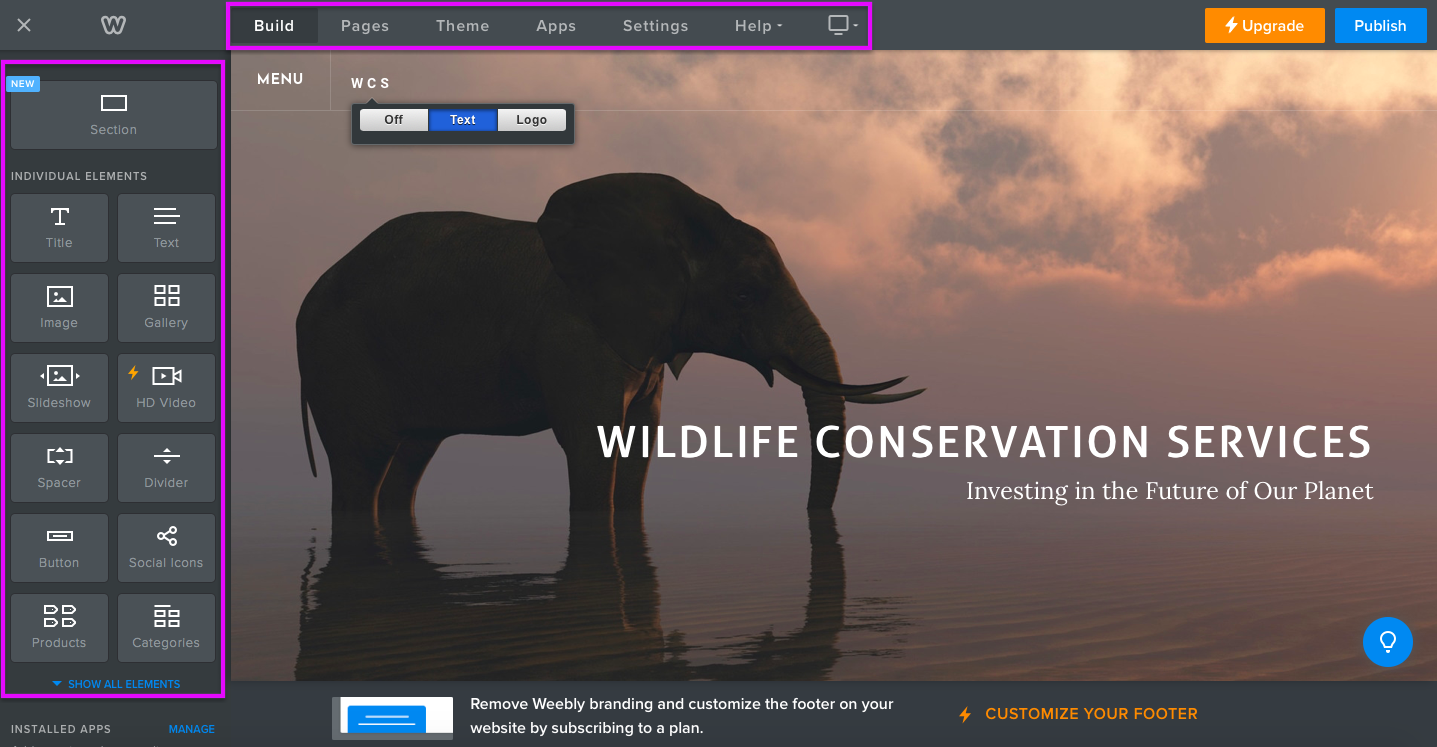
Task: Click the Spacer element icon
Action: point(59,468)
